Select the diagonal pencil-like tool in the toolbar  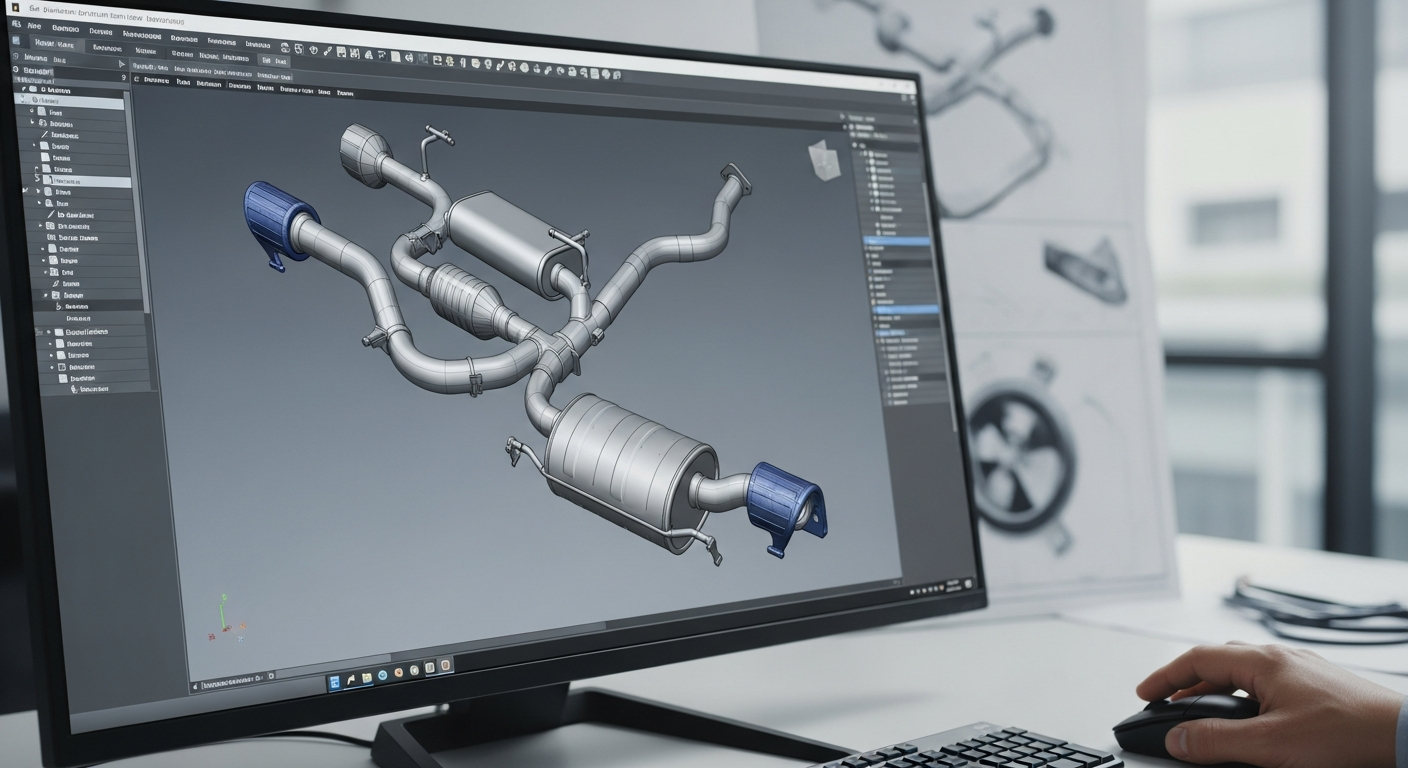(x=326, y=50)
